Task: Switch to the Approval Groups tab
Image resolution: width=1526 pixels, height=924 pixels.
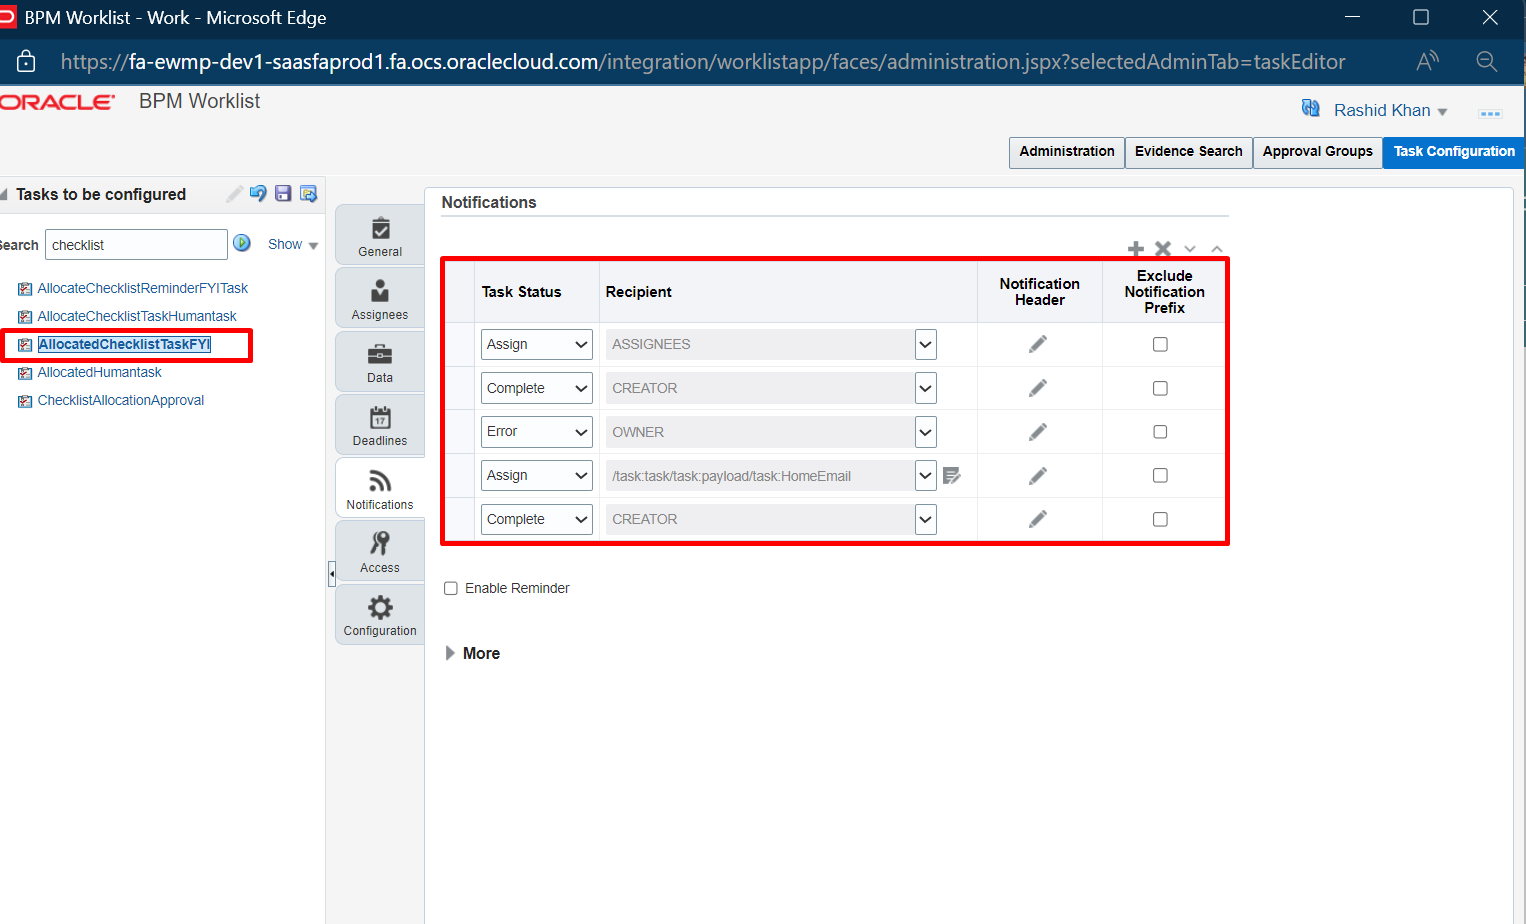Action: click(x=1317, y=152)
